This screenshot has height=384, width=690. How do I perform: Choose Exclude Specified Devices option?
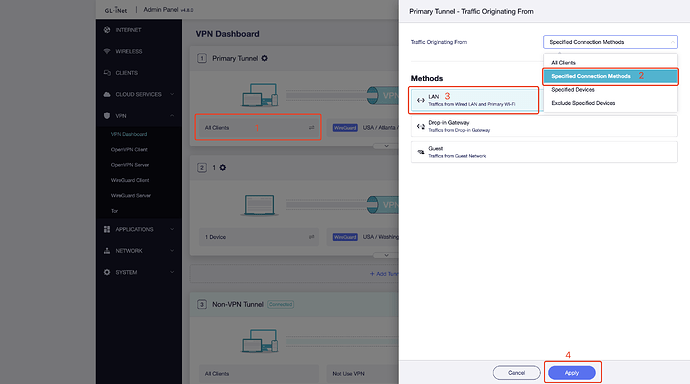610,103
